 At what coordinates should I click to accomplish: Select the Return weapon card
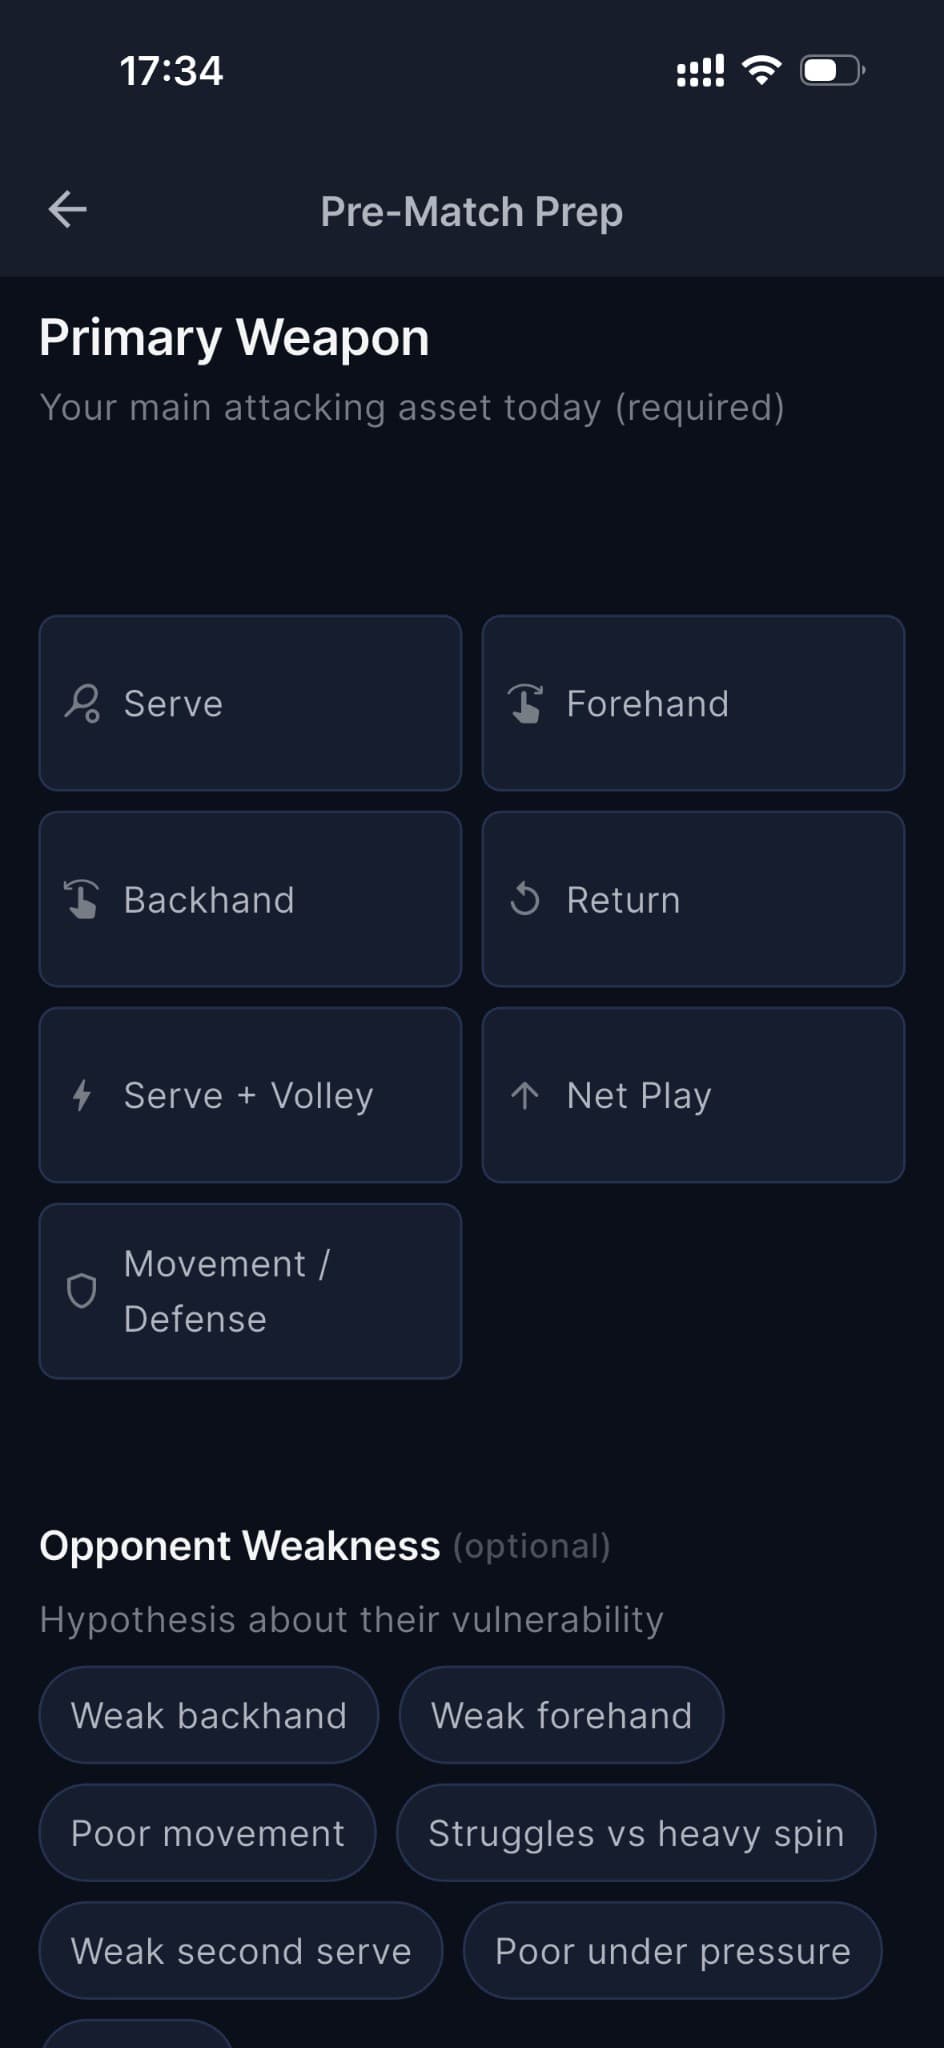(693, 899)
